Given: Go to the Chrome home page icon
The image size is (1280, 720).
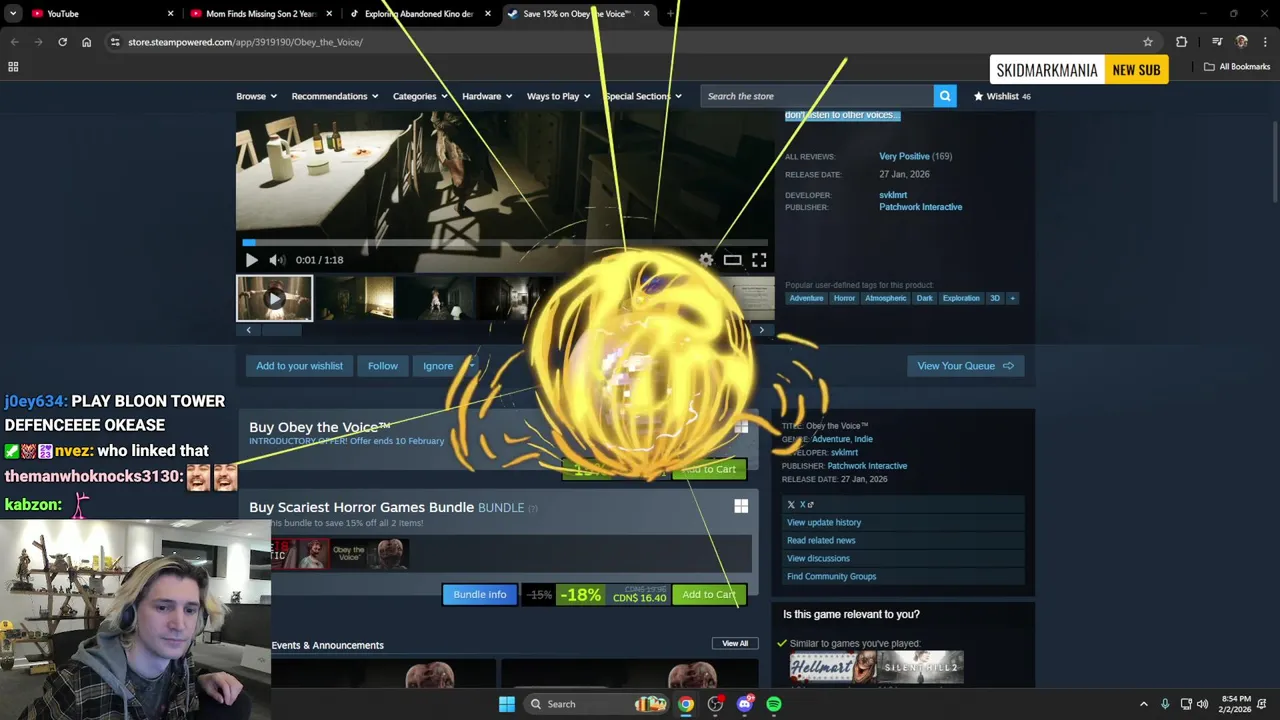Looking at the screenshot, I should (x=86, y=42).
